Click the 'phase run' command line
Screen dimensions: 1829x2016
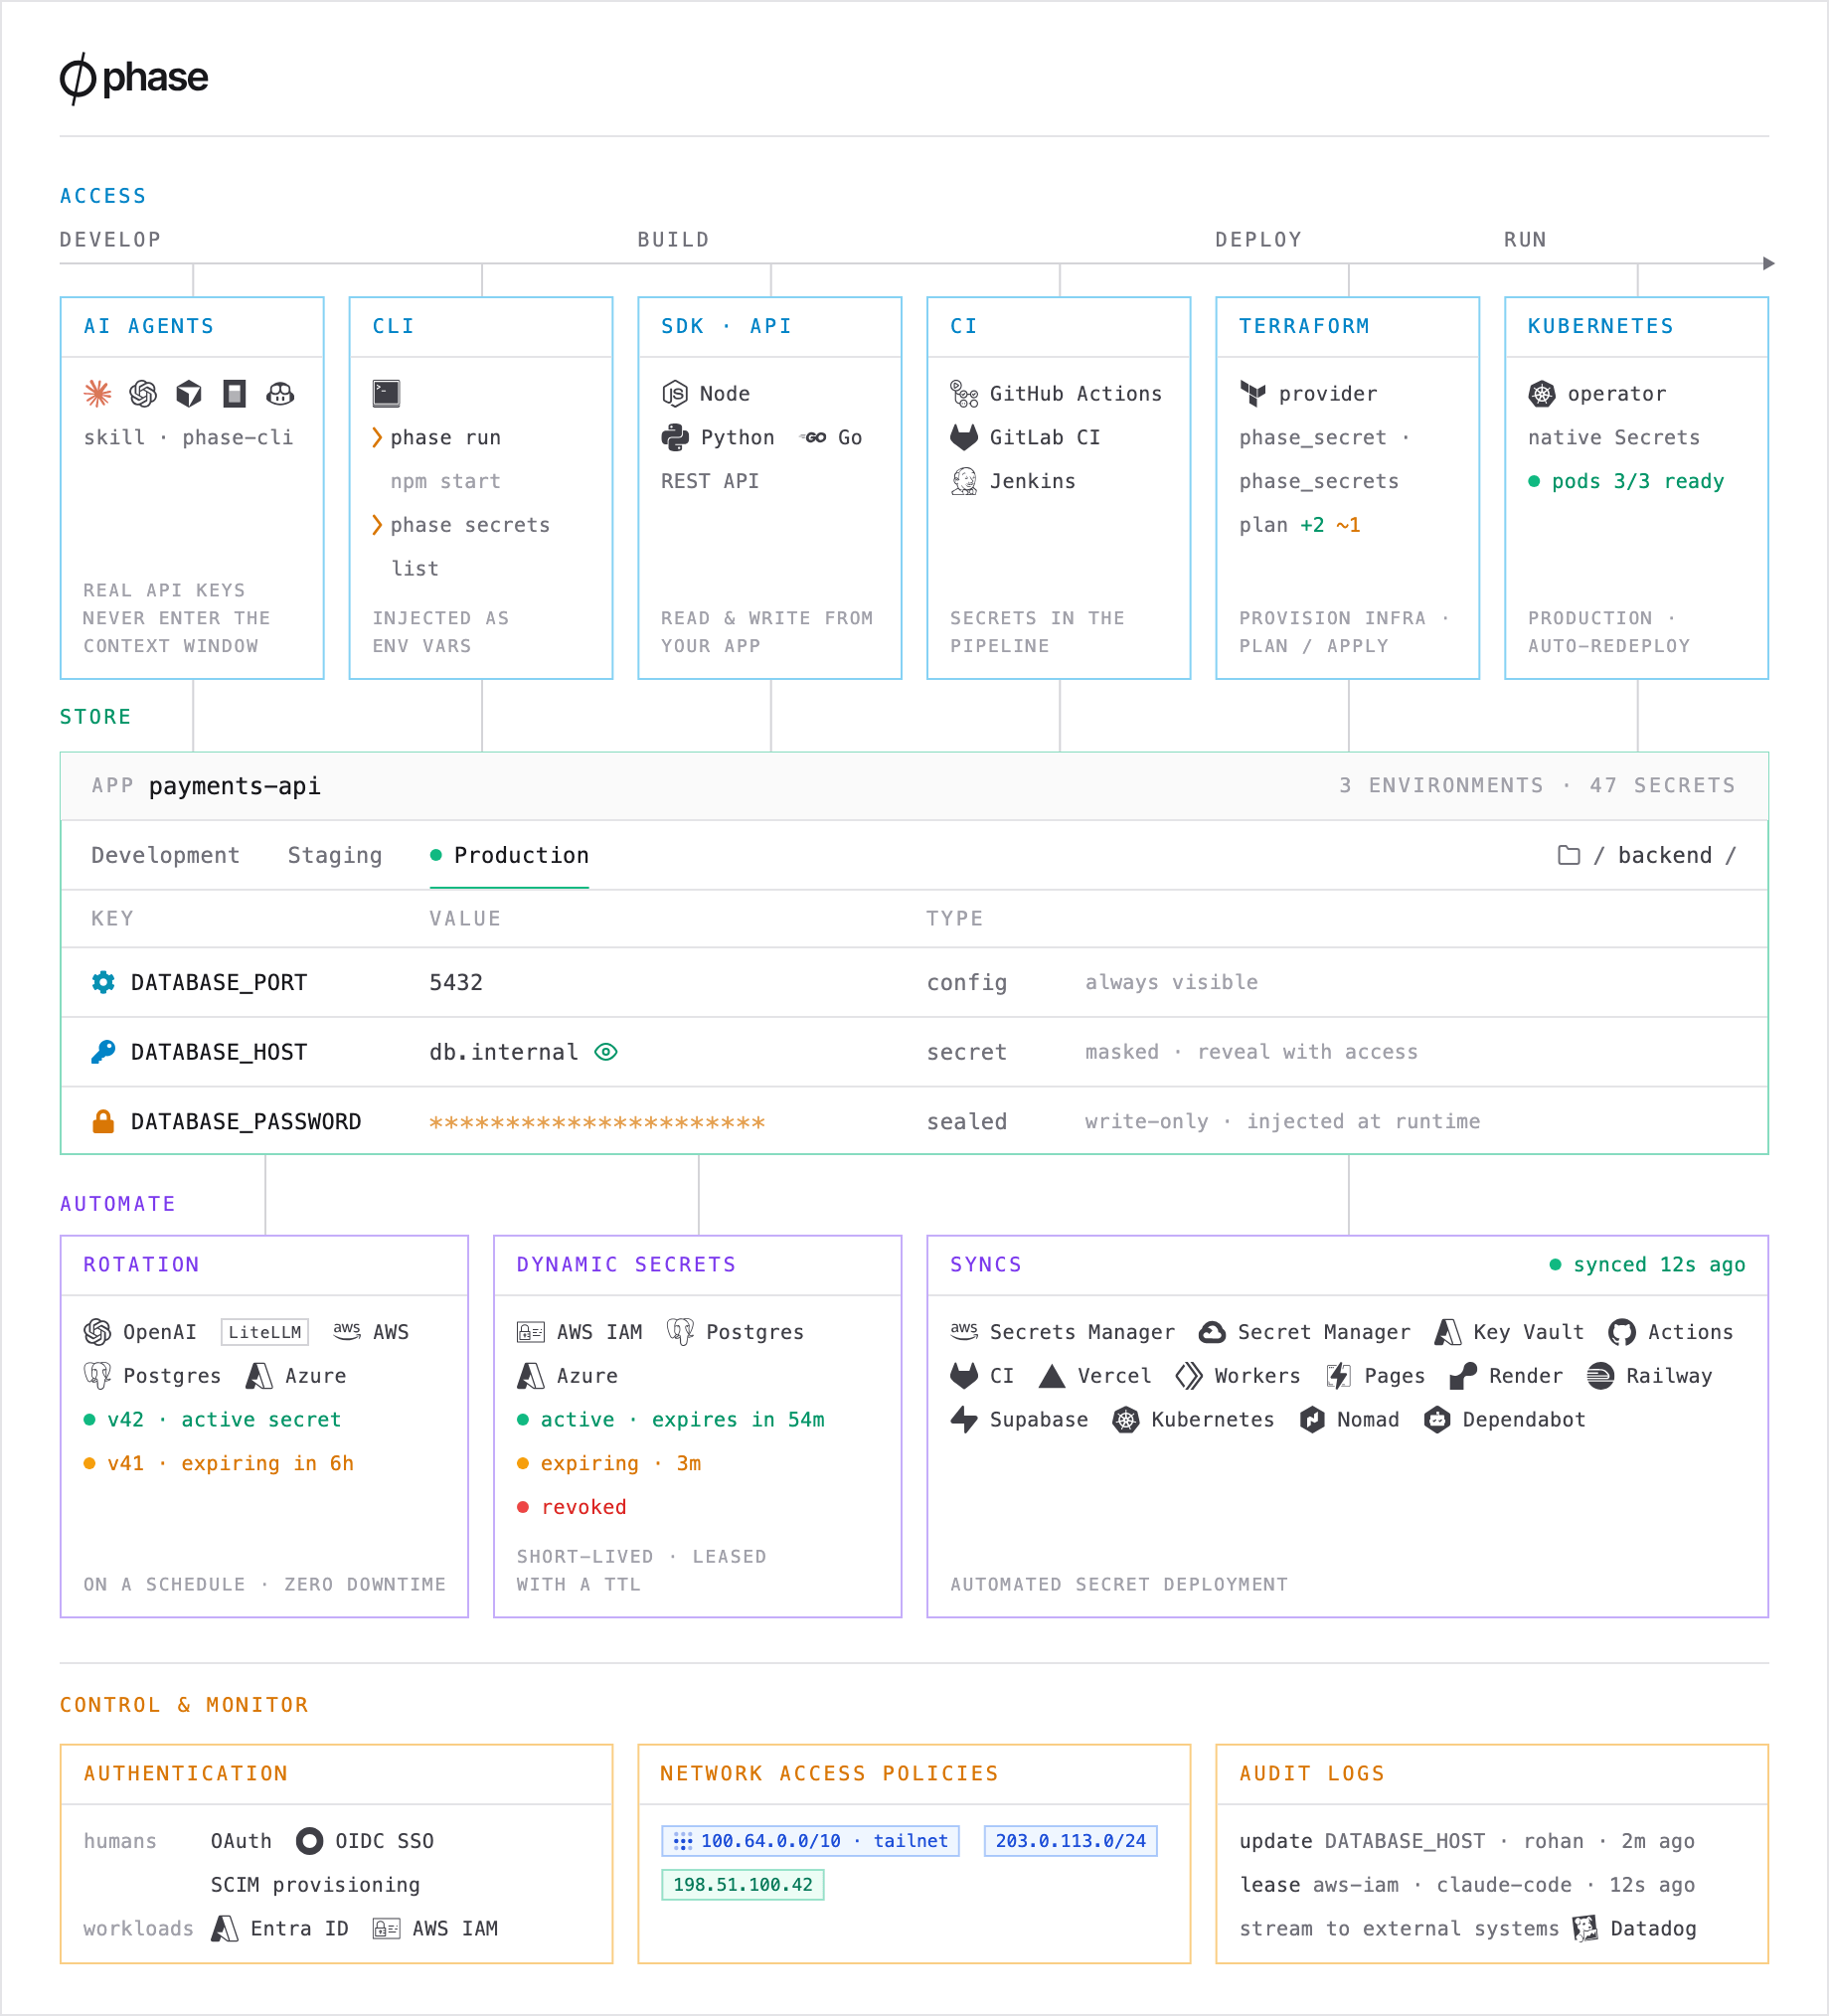click(x=437, y=437)
